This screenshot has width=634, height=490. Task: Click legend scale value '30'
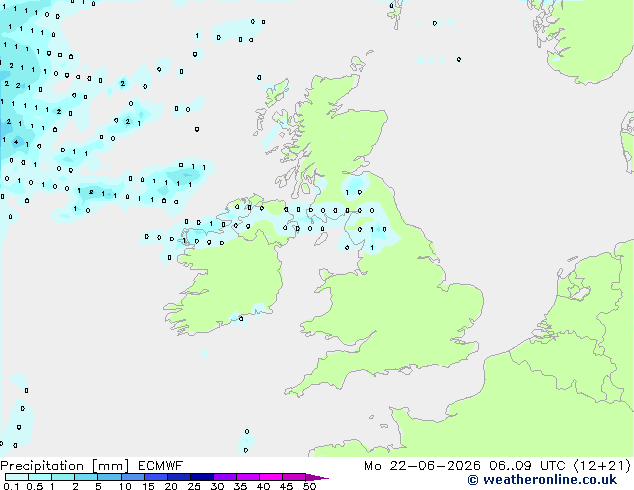coord(217,486)
